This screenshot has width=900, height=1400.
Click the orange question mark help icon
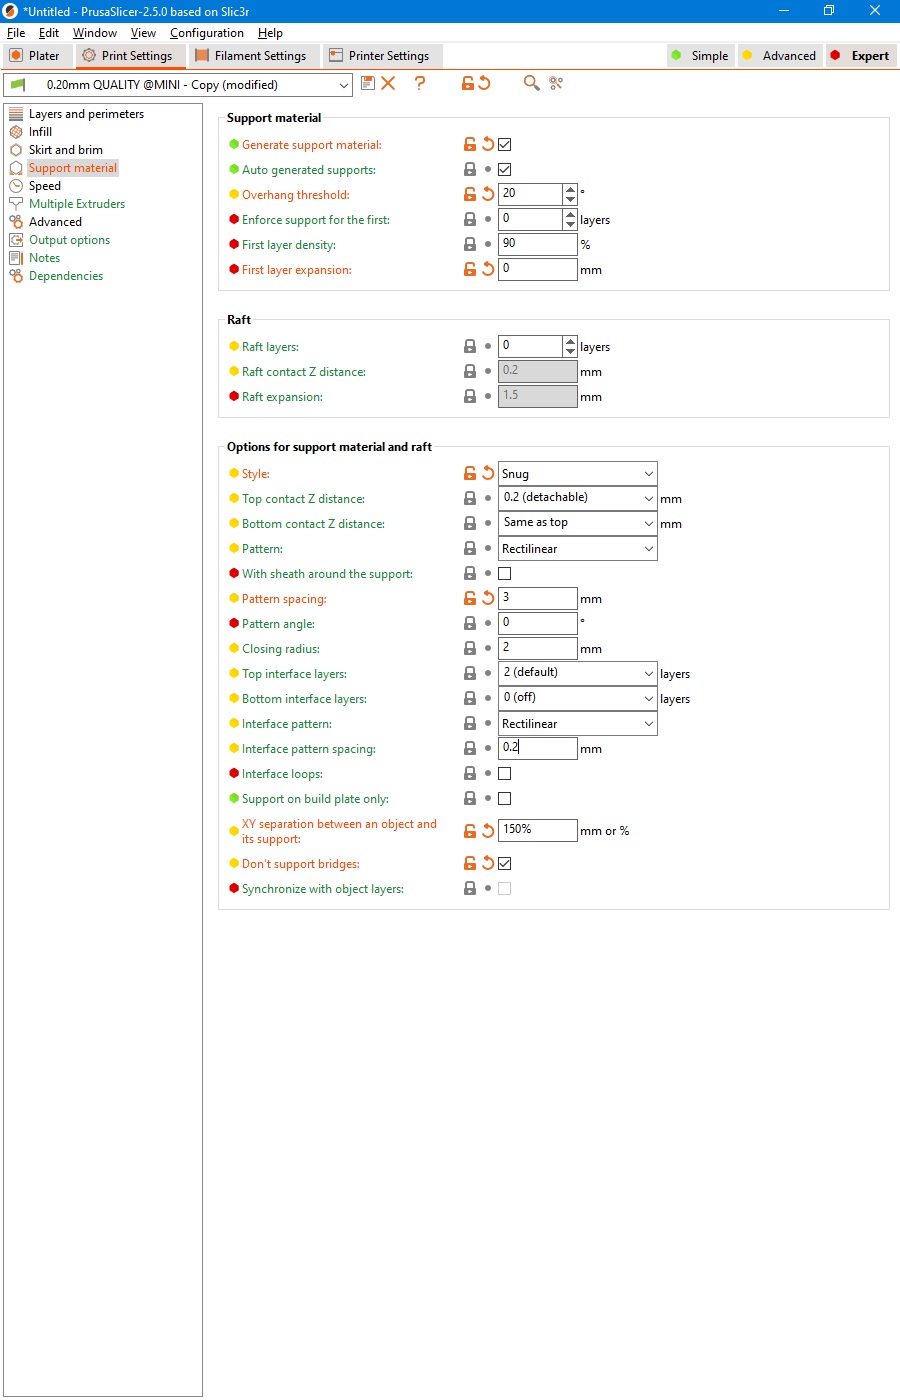coord(420,83)
